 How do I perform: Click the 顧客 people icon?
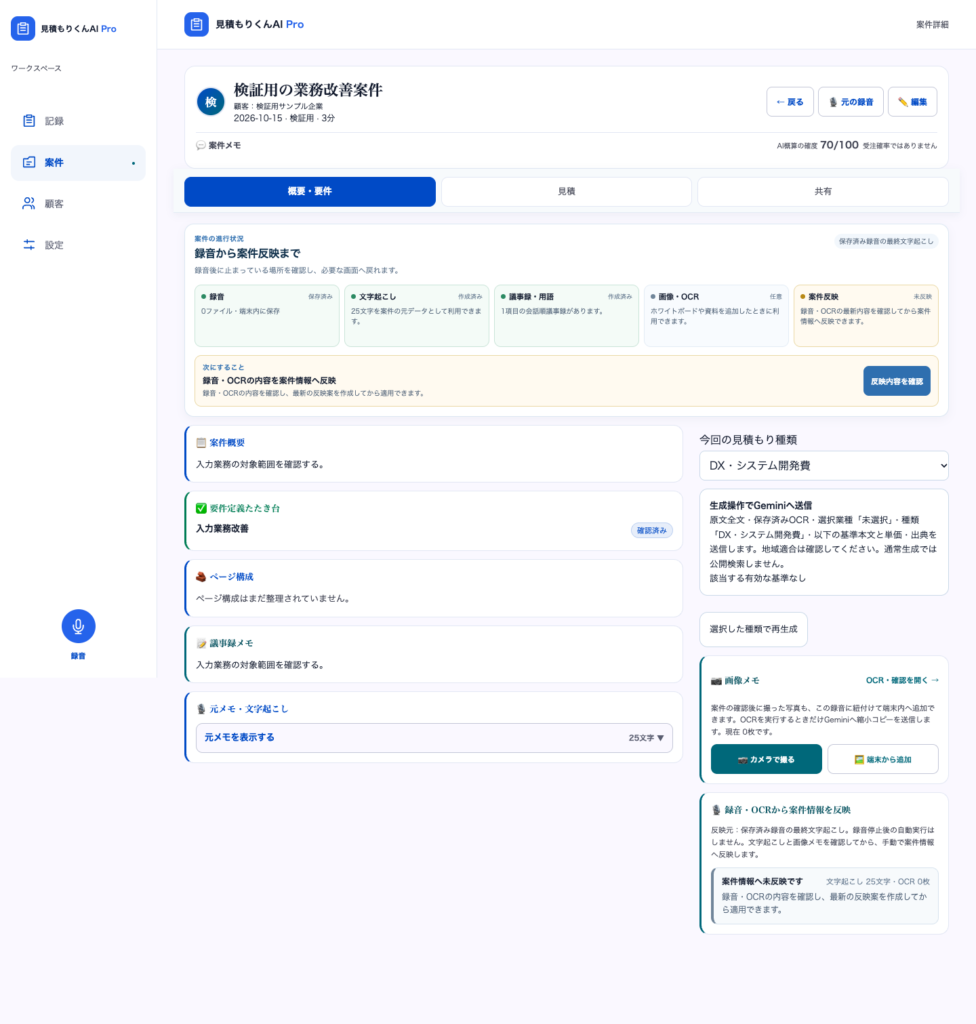point(29,204)
